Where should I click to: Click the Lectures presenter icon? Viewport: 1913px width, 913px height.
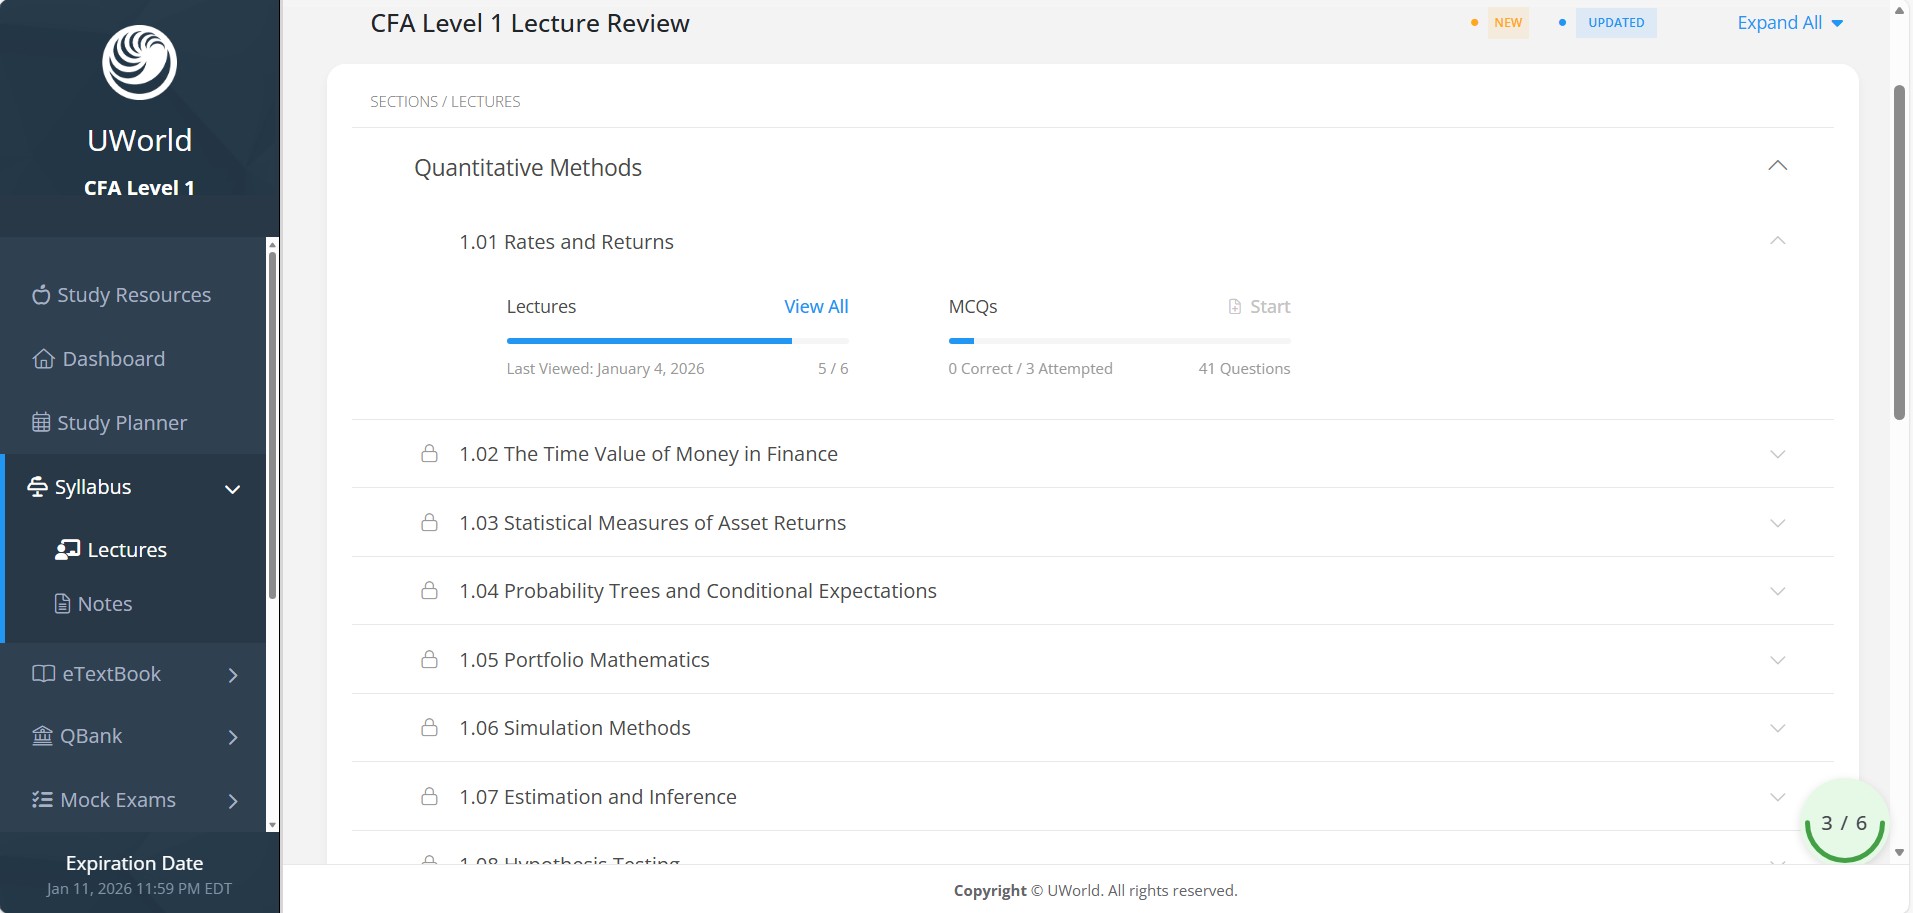pos(67,549)
